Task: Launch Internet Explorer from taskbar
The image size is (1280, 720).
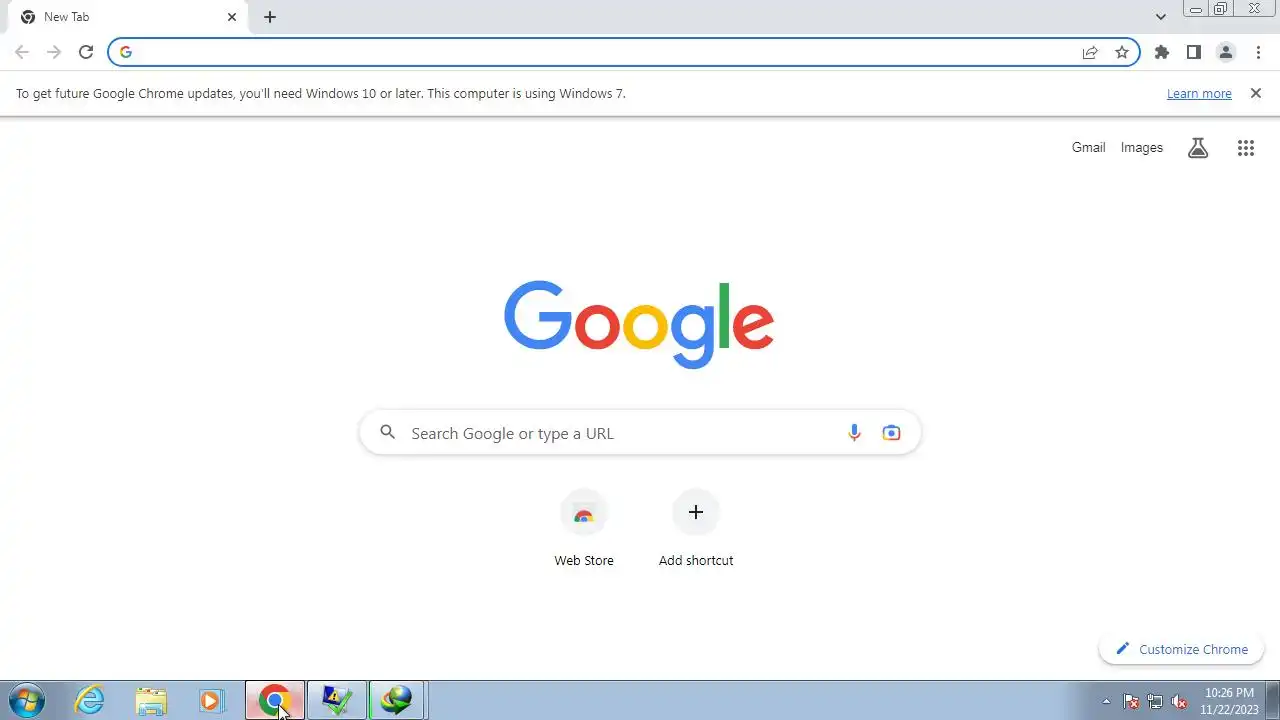Action: pyautogui.click(x=90, y=700)
